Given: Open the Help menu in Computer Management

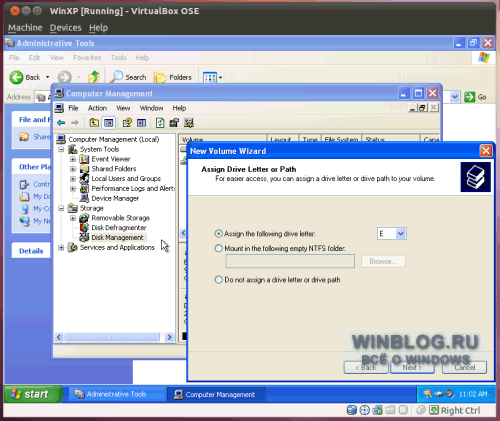Looking at the screenshot, I should tap(179, 108).
